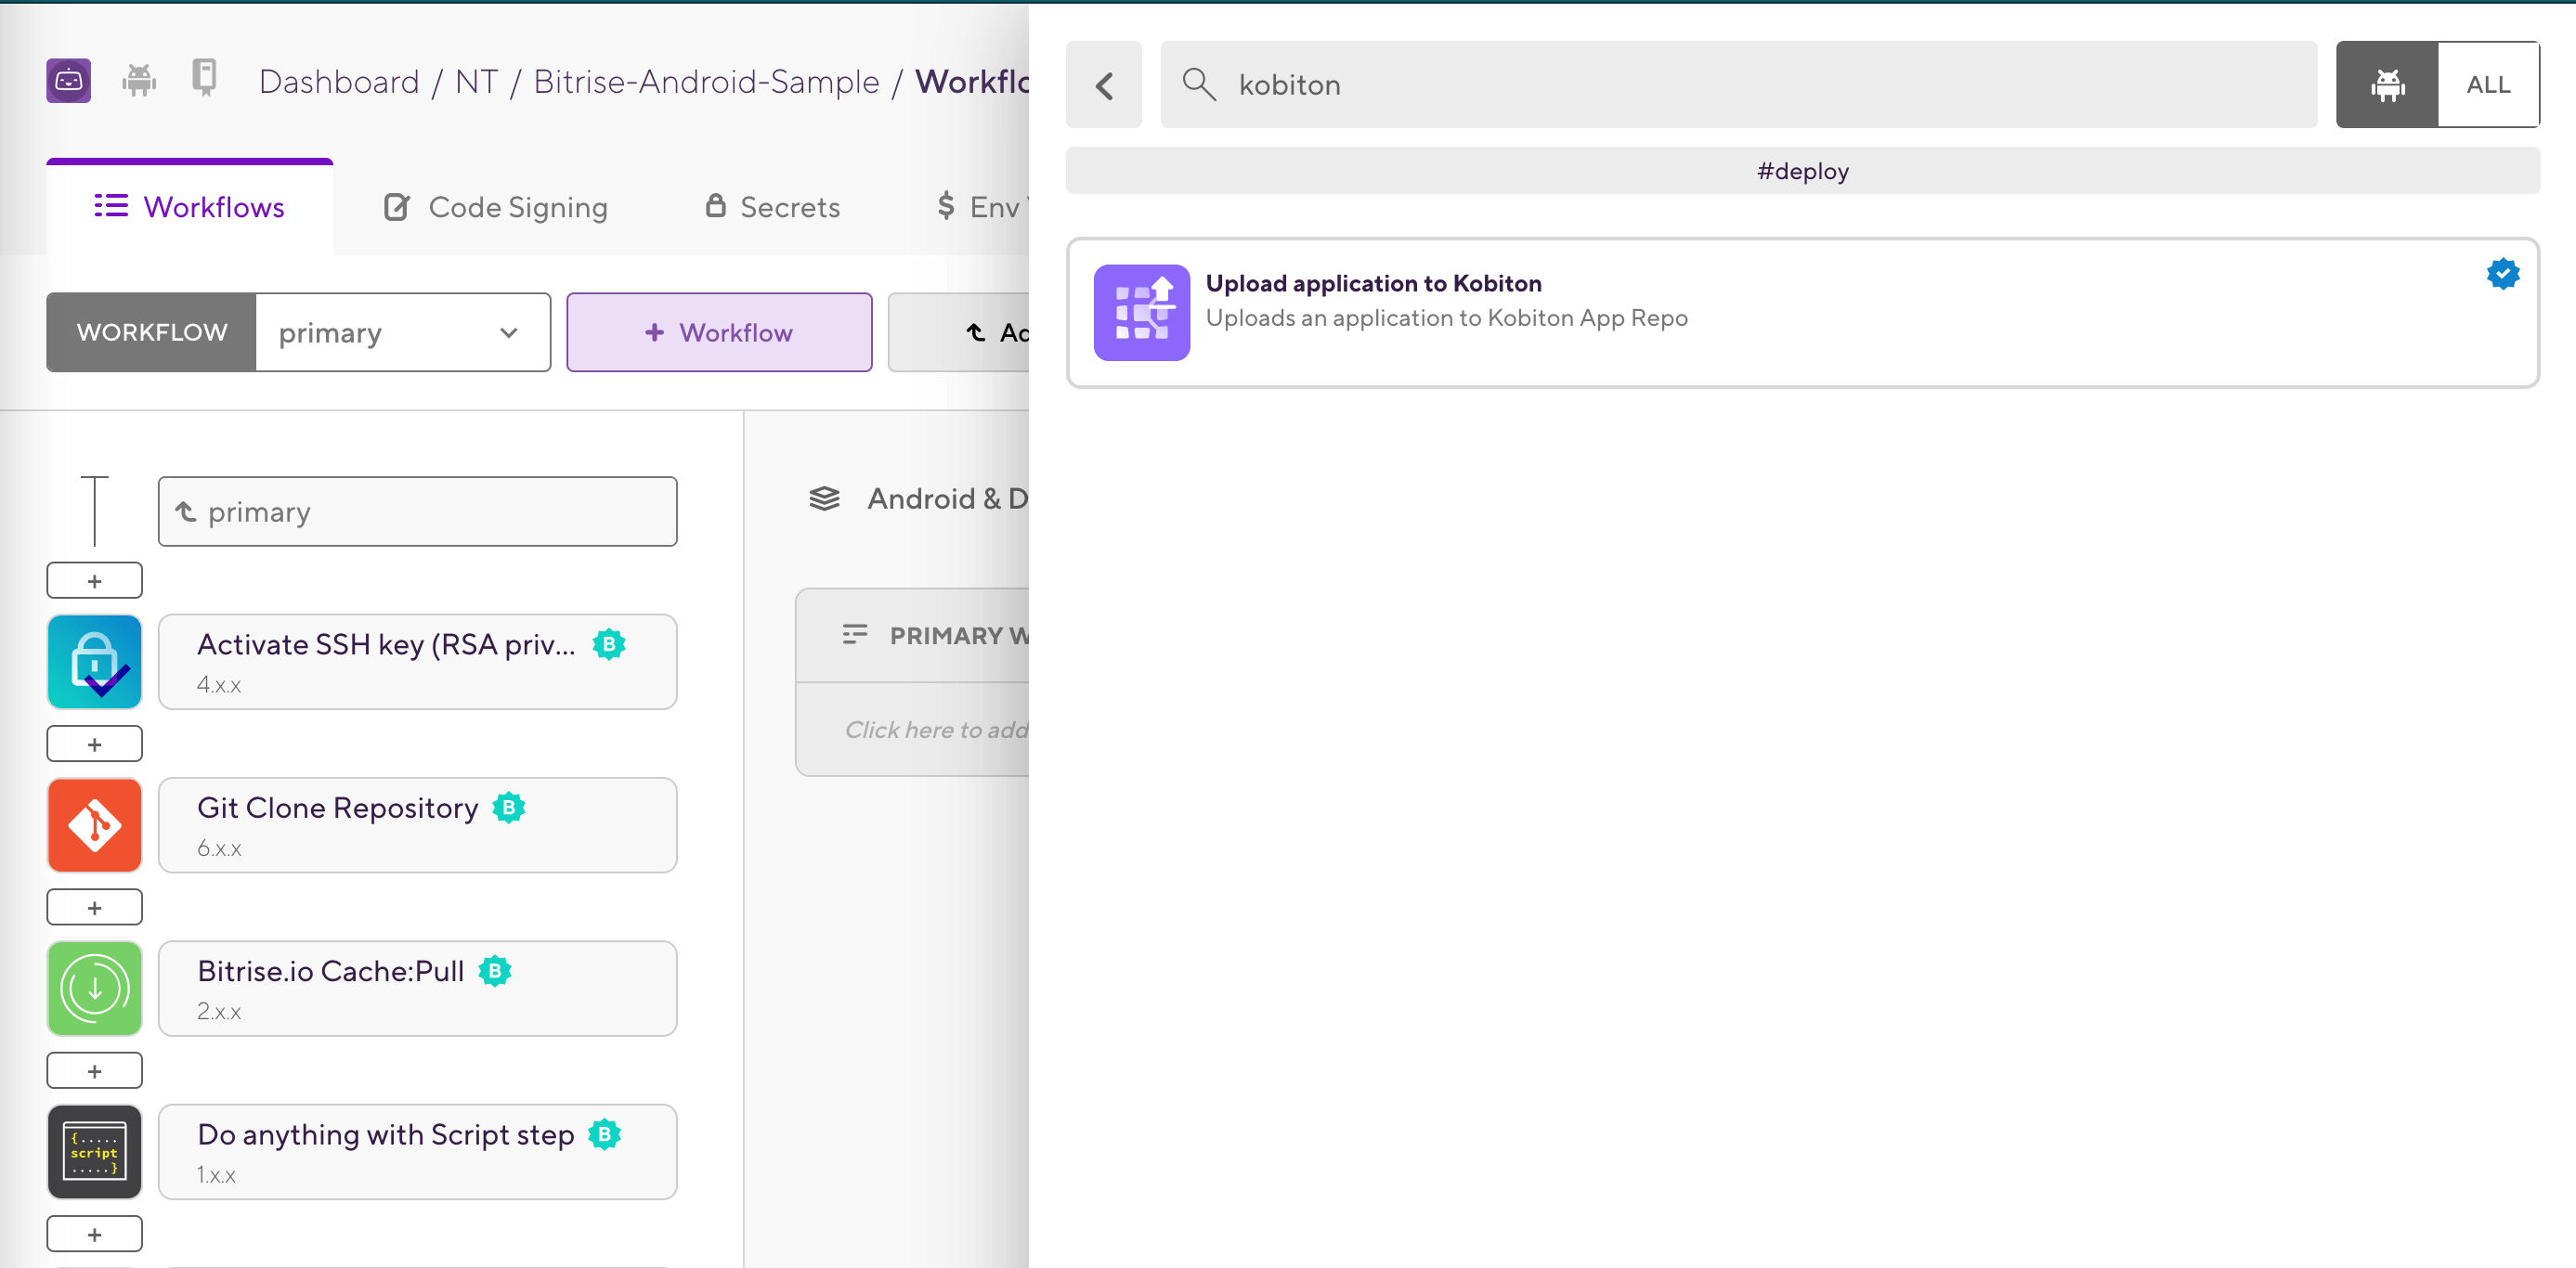2576x1268 pixels.
Task: Click the Bitrise.io Cache:Pull step icon
Action: pos(95,989)
